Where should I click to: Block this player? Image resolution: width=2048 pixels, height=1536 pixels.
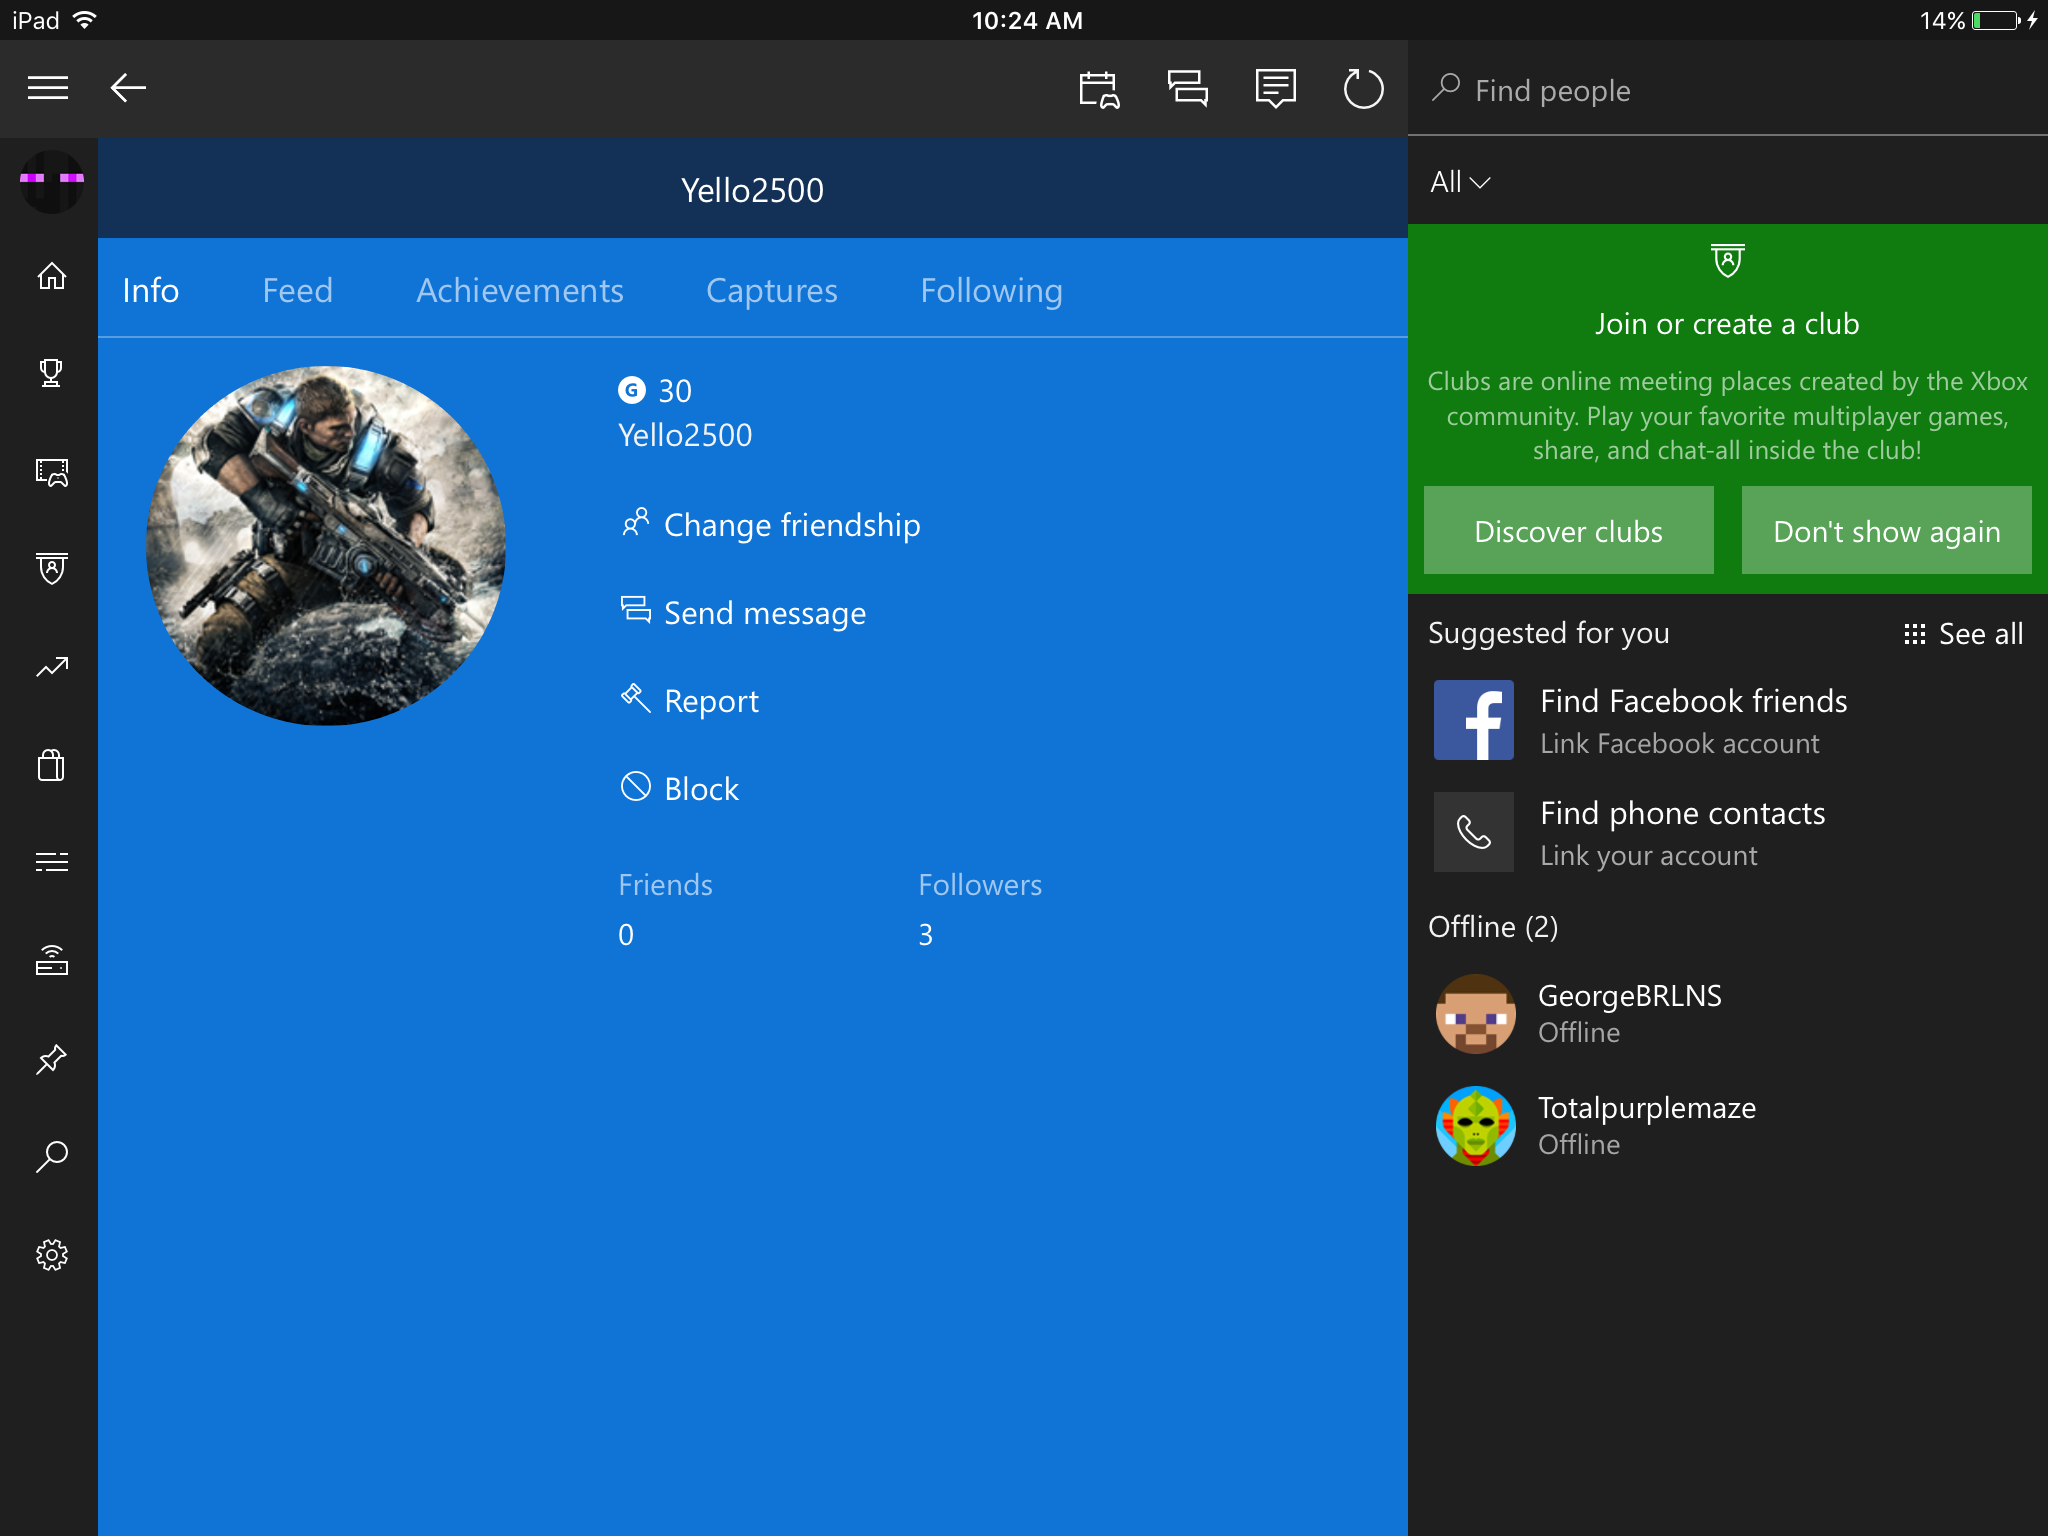(x=679, y=789)
